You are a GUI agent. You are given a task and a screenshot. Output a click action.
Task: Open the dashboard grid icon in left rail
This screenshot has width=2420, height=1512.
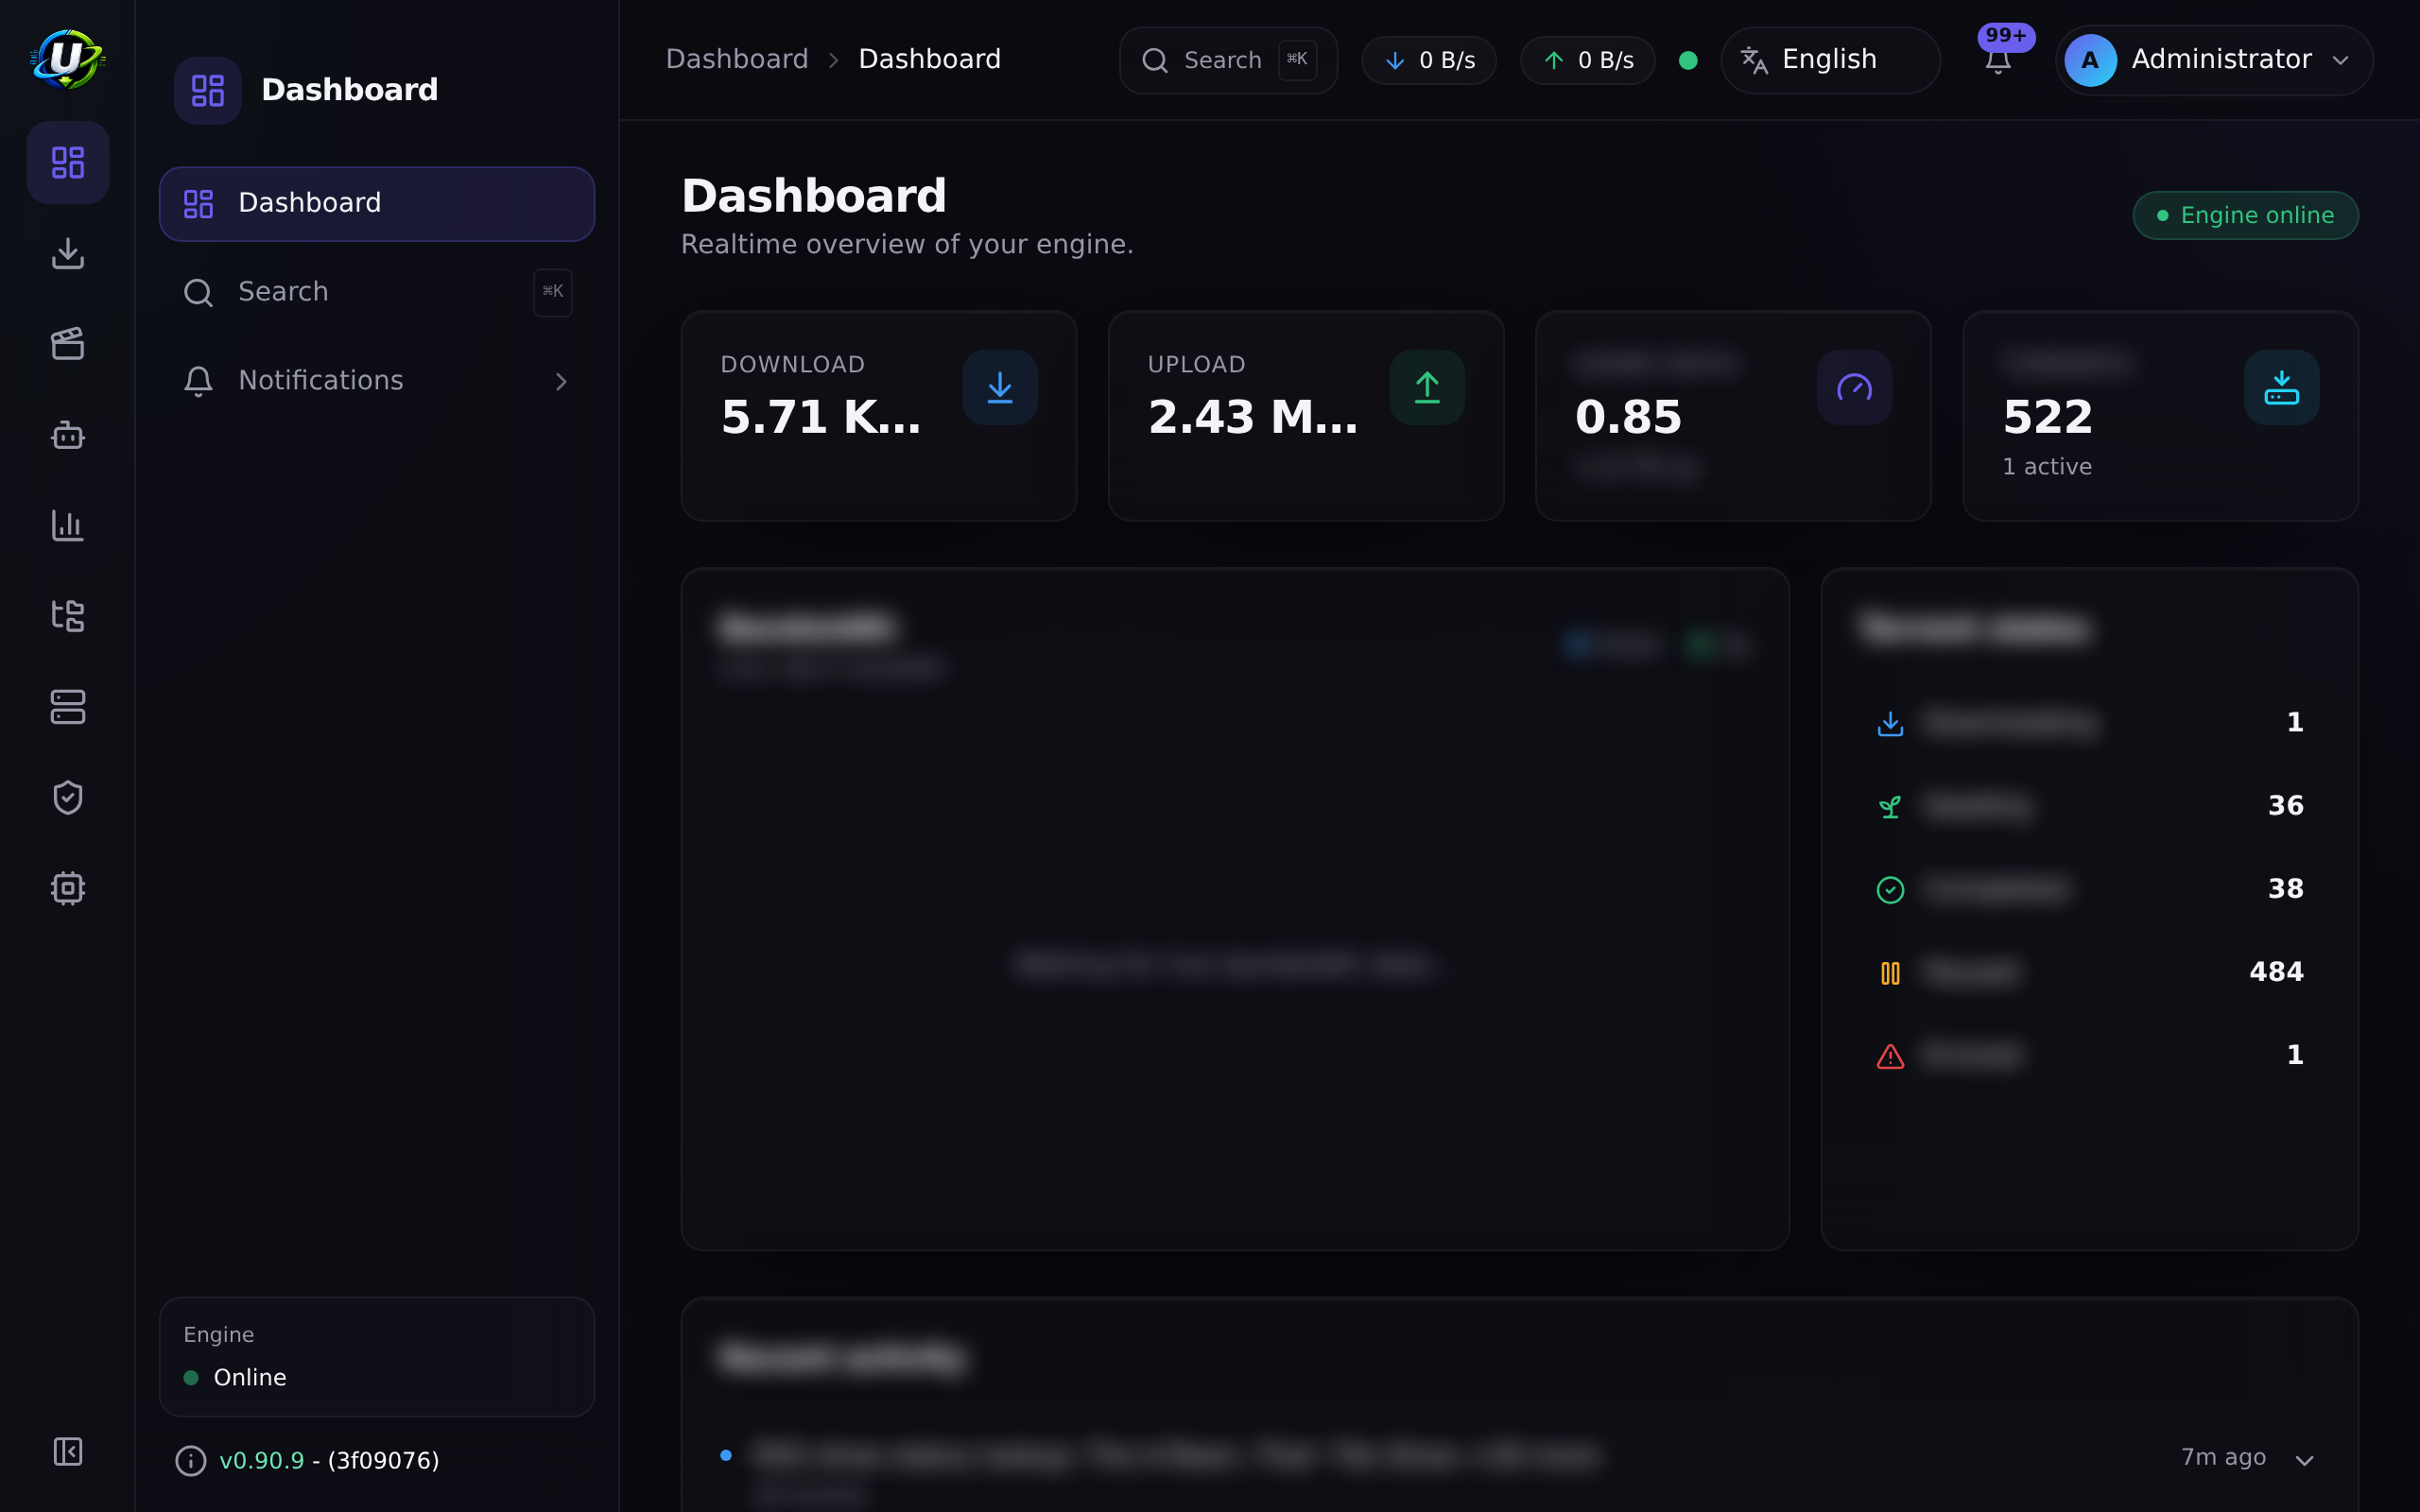click(x=68, y=162)
